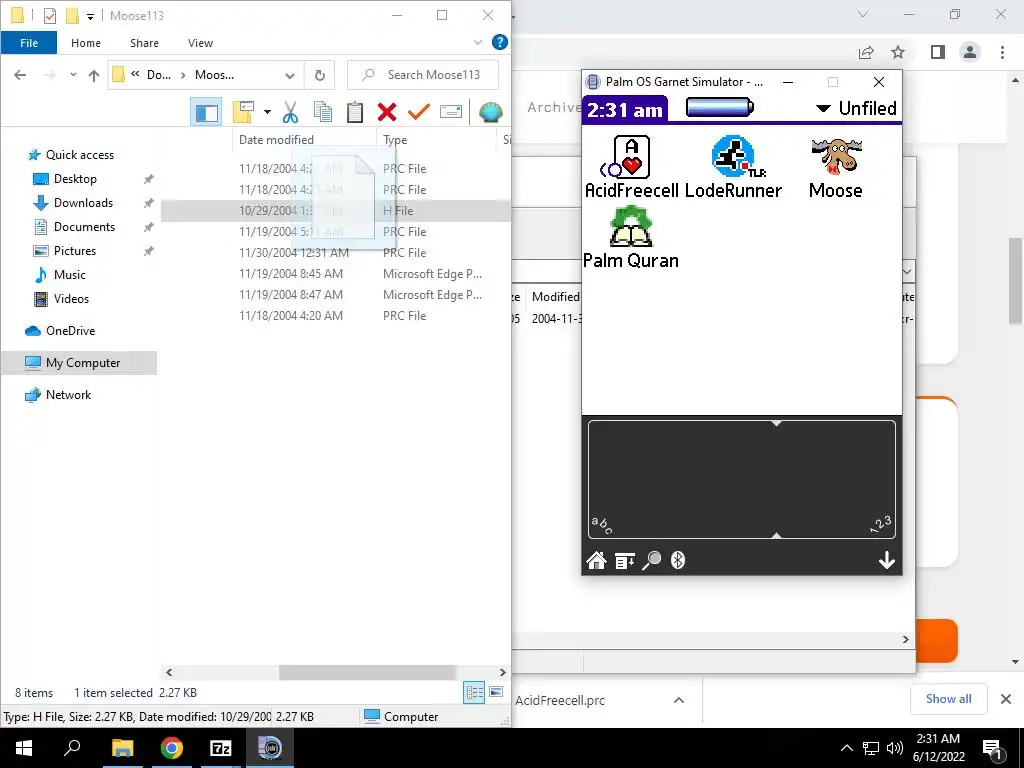Select Music in navigation pane
The width and height of the screenshot is (1024, 768).
[x=69, y=275]
